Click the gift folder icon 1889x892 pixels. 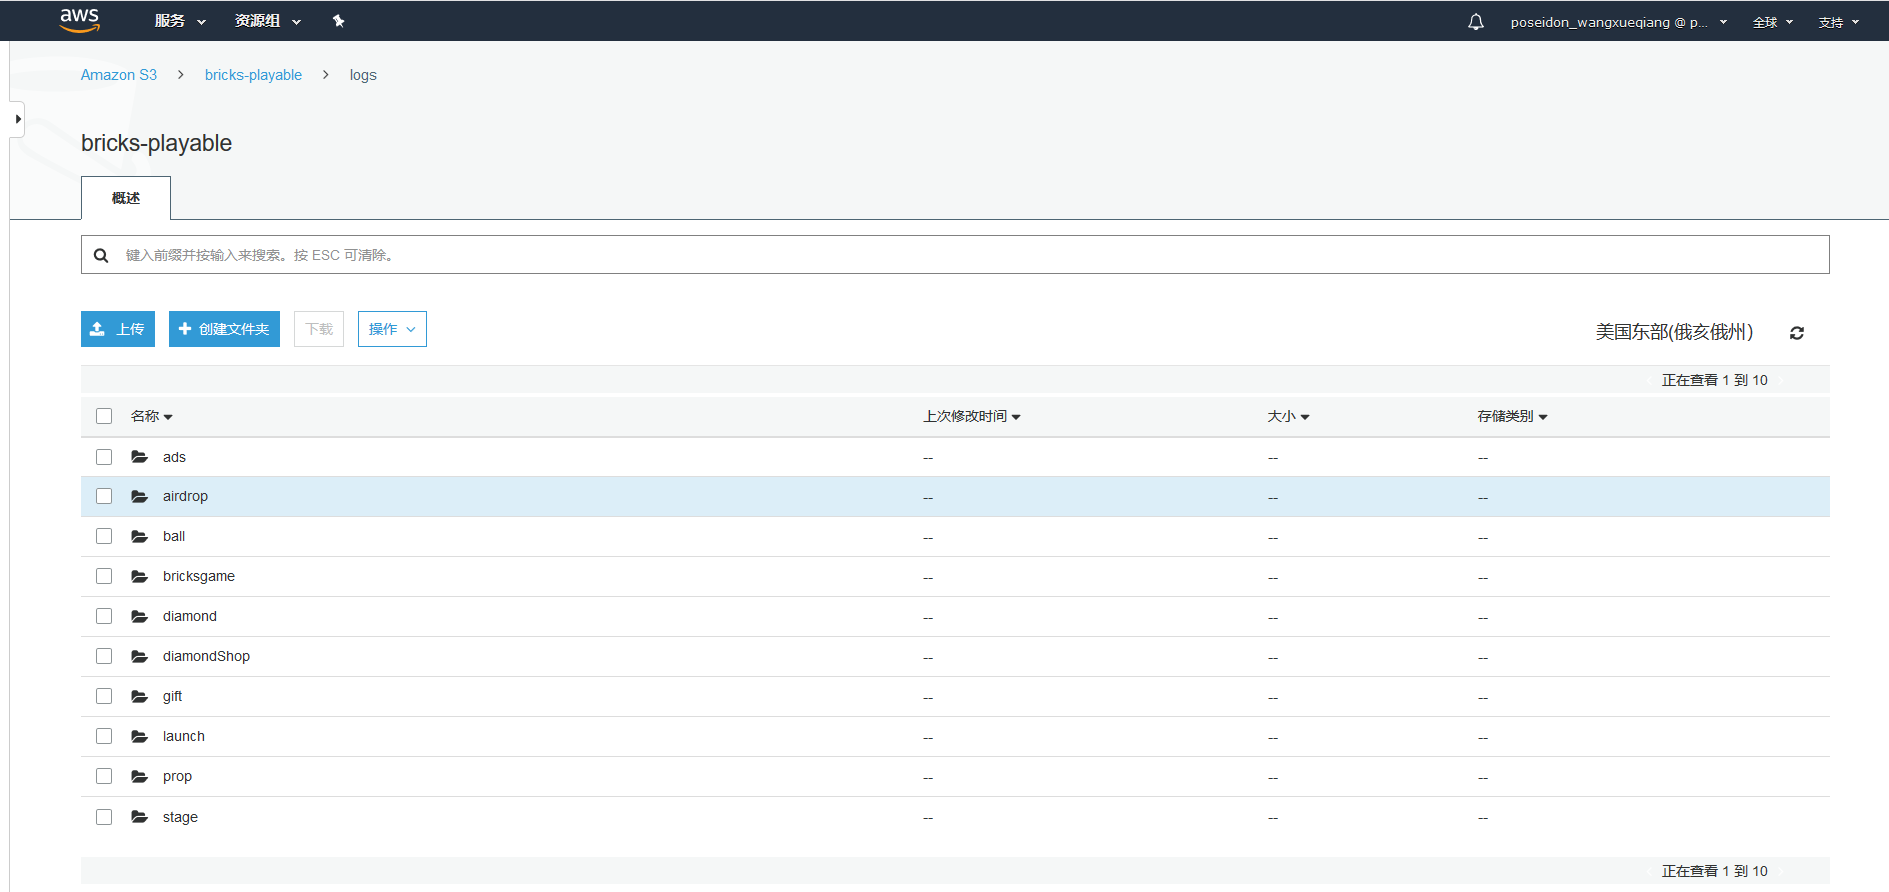[x=140, y=696]
